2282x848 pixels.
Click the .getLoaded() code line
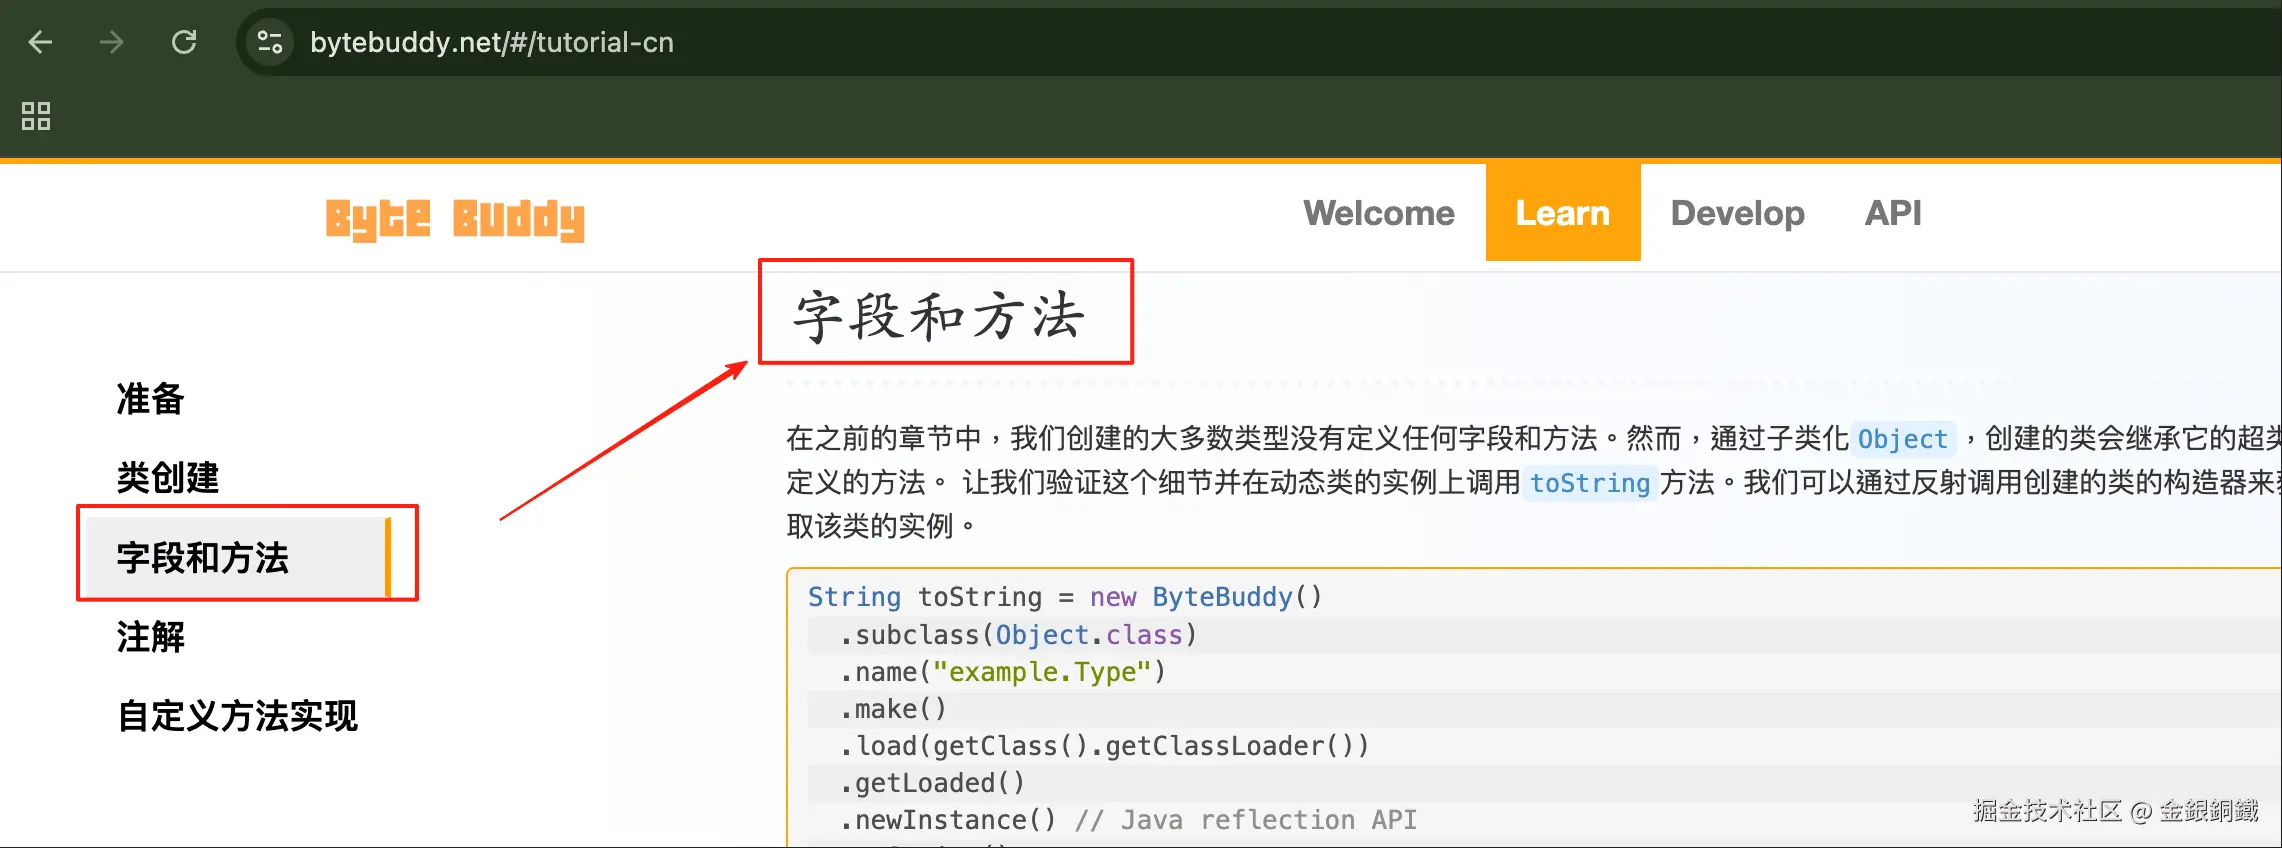pyautogui.click(x=932, y=783)
